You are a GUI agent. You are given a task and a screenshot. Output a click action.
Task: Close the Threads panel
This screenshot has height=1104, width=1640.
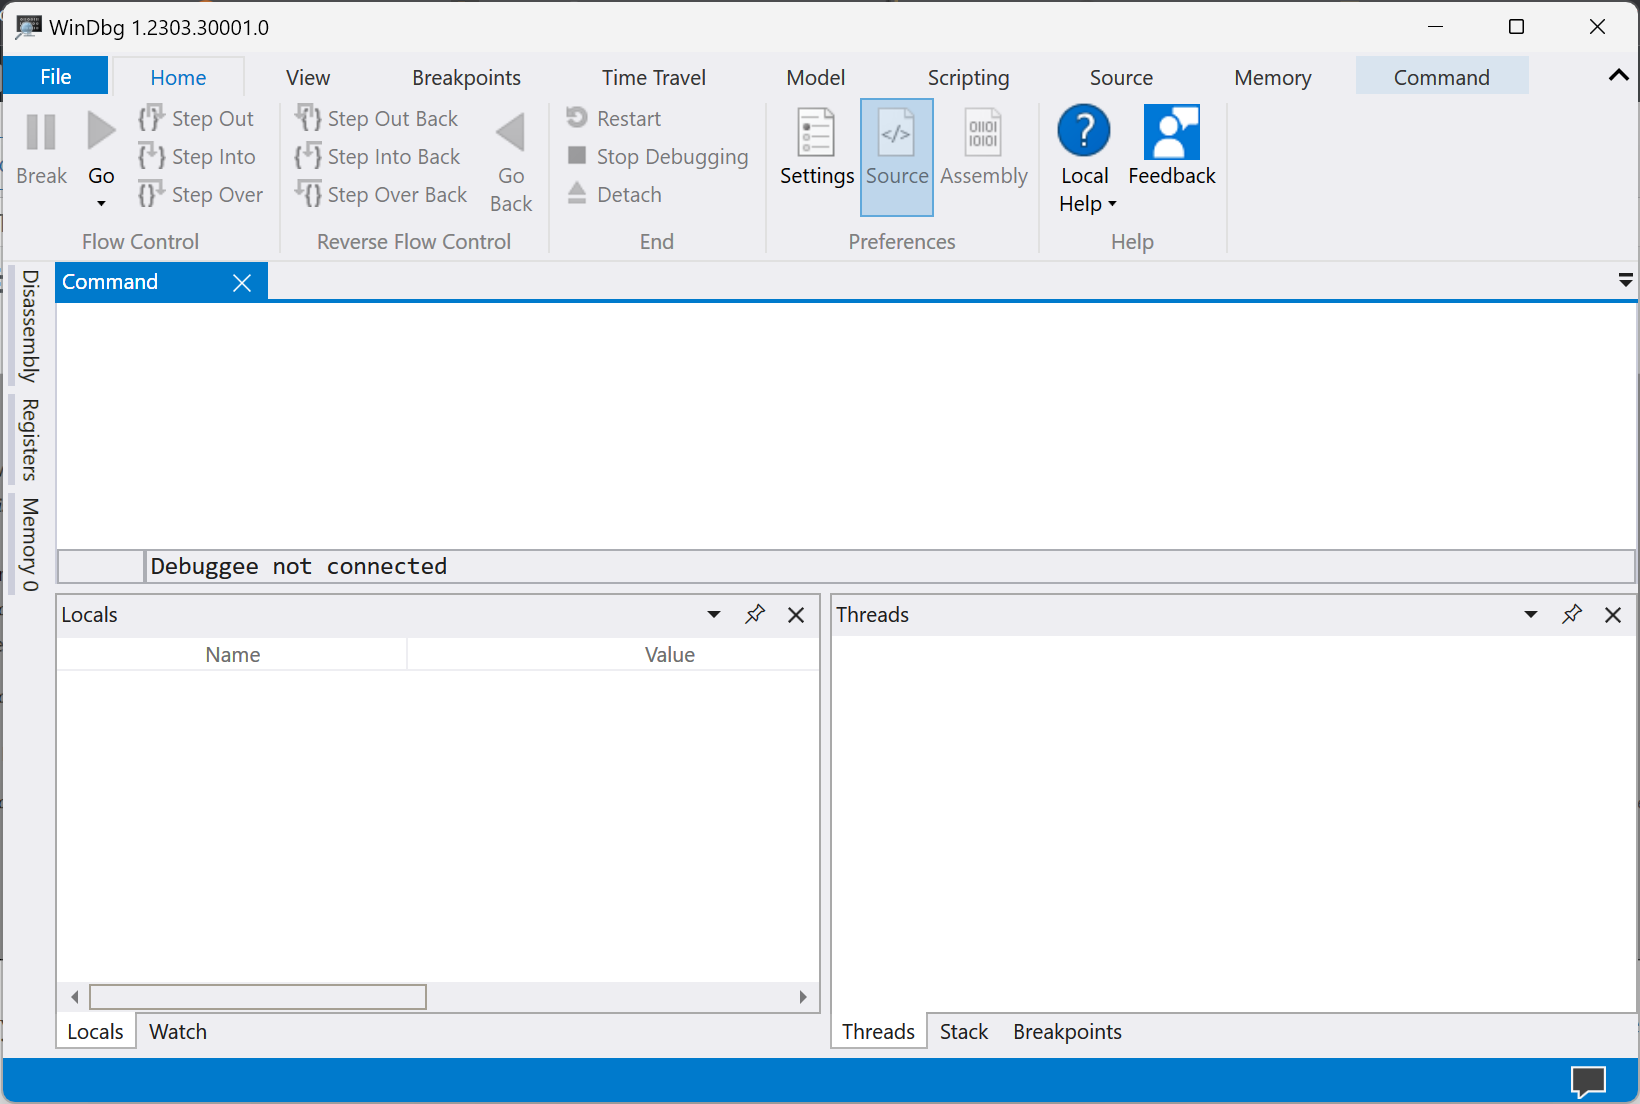[x=1613, y=615]
